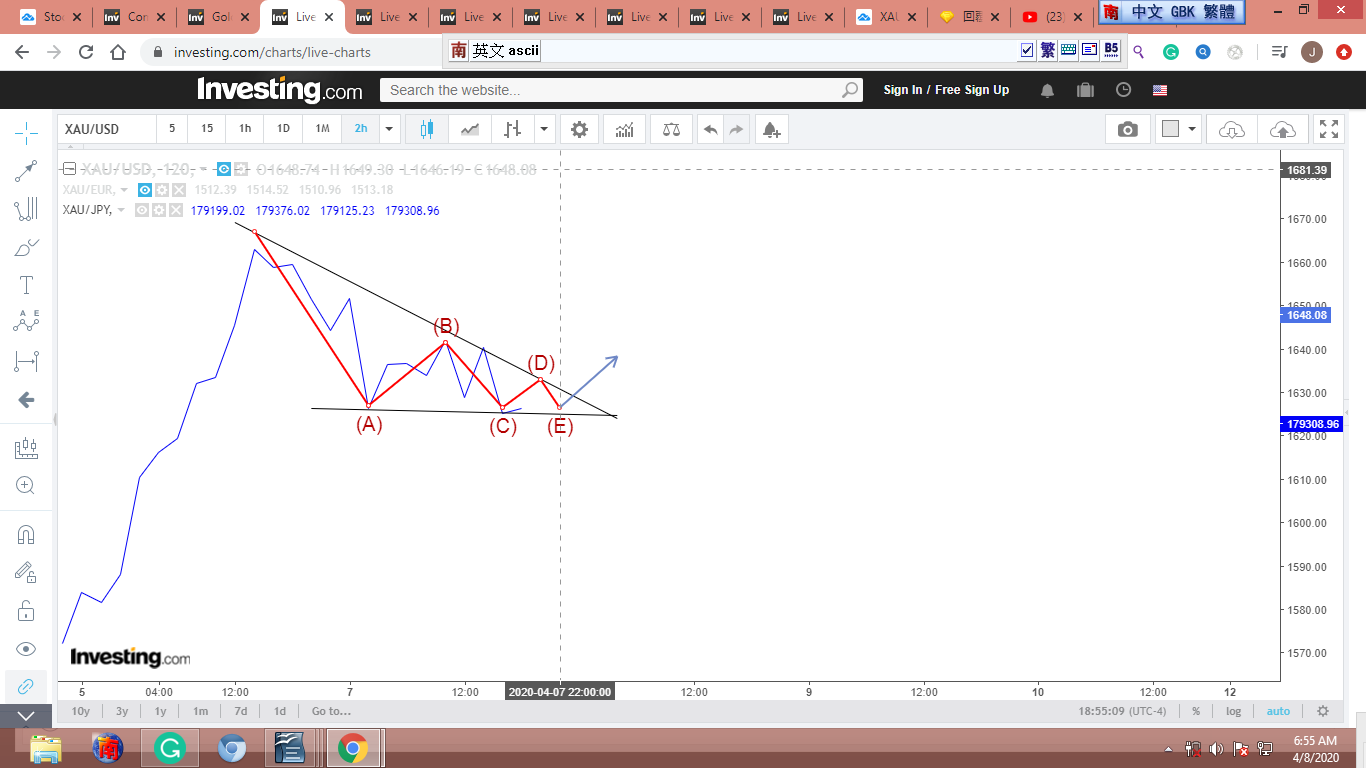Toggle visibility of XAU/JPY series
The height and width of the screenshot is (768, 1366).
pyautogui.click(x=143, y=210)
